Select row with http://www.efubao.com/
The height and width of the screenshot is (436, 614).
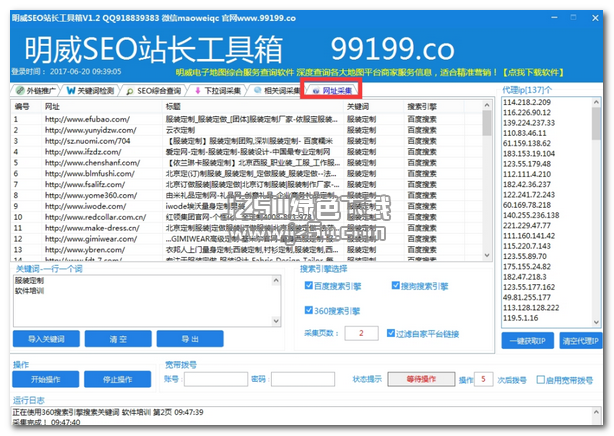[x=247, y=119]
